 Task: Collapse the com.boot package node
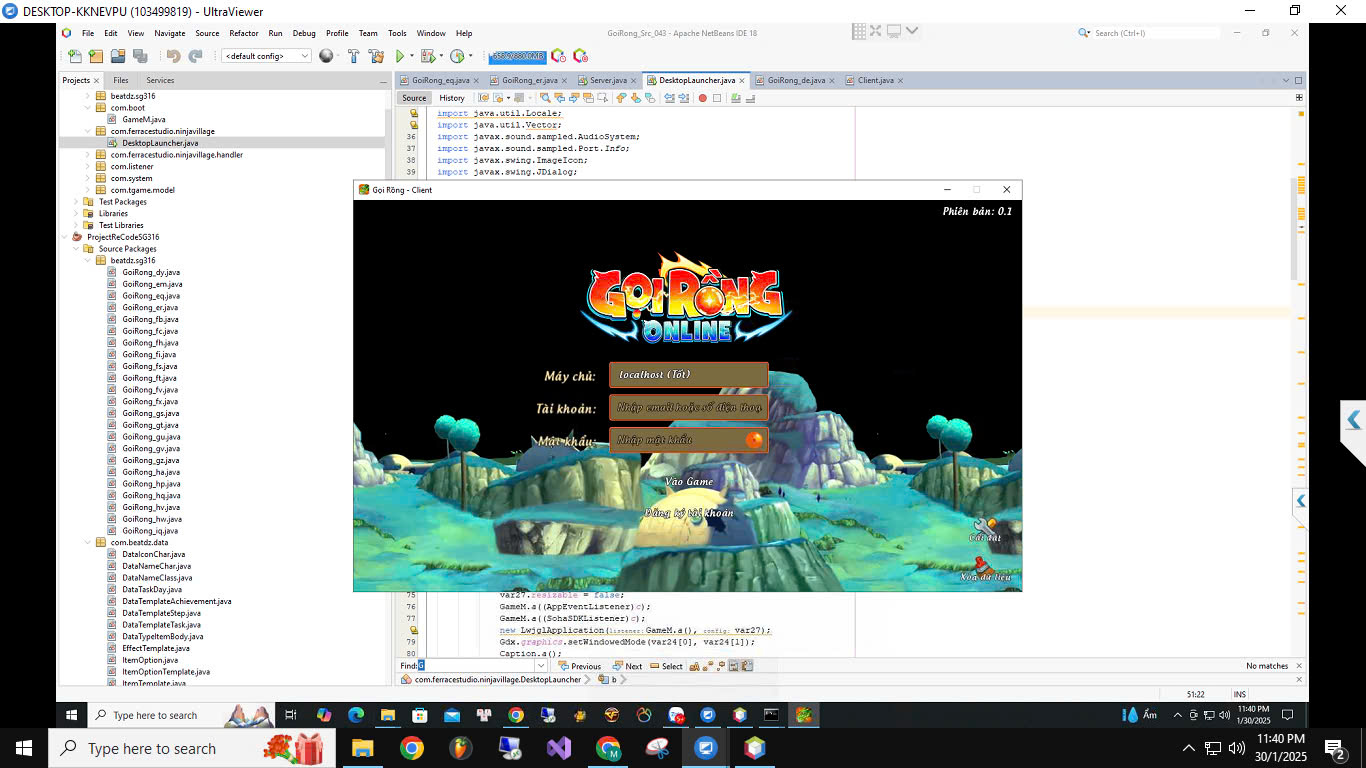pyautogui.click(x=88, y=107)
